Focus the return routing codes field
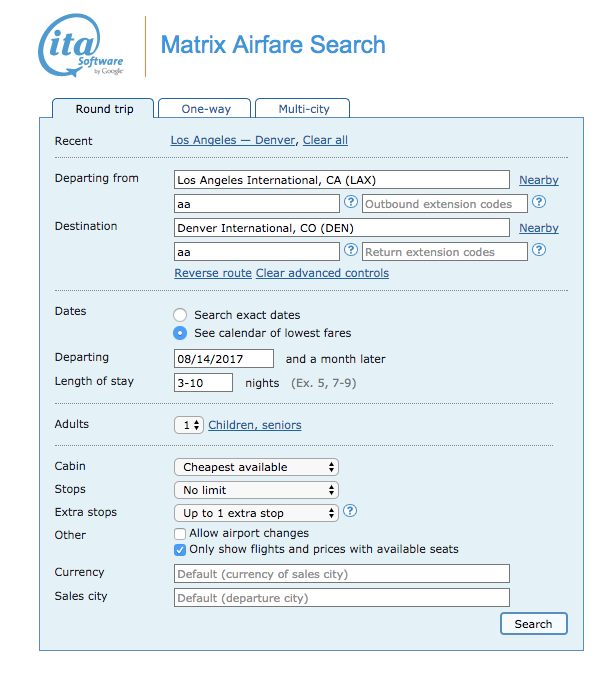 point(257,252)
